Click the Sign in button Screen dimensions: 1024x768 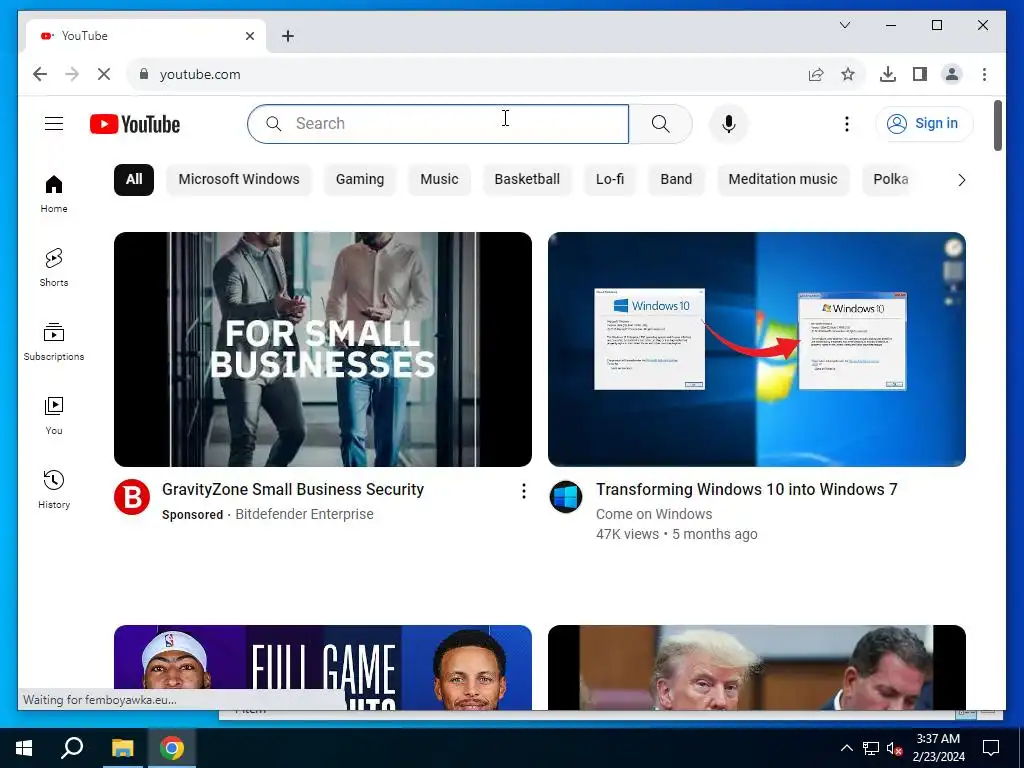924,123
